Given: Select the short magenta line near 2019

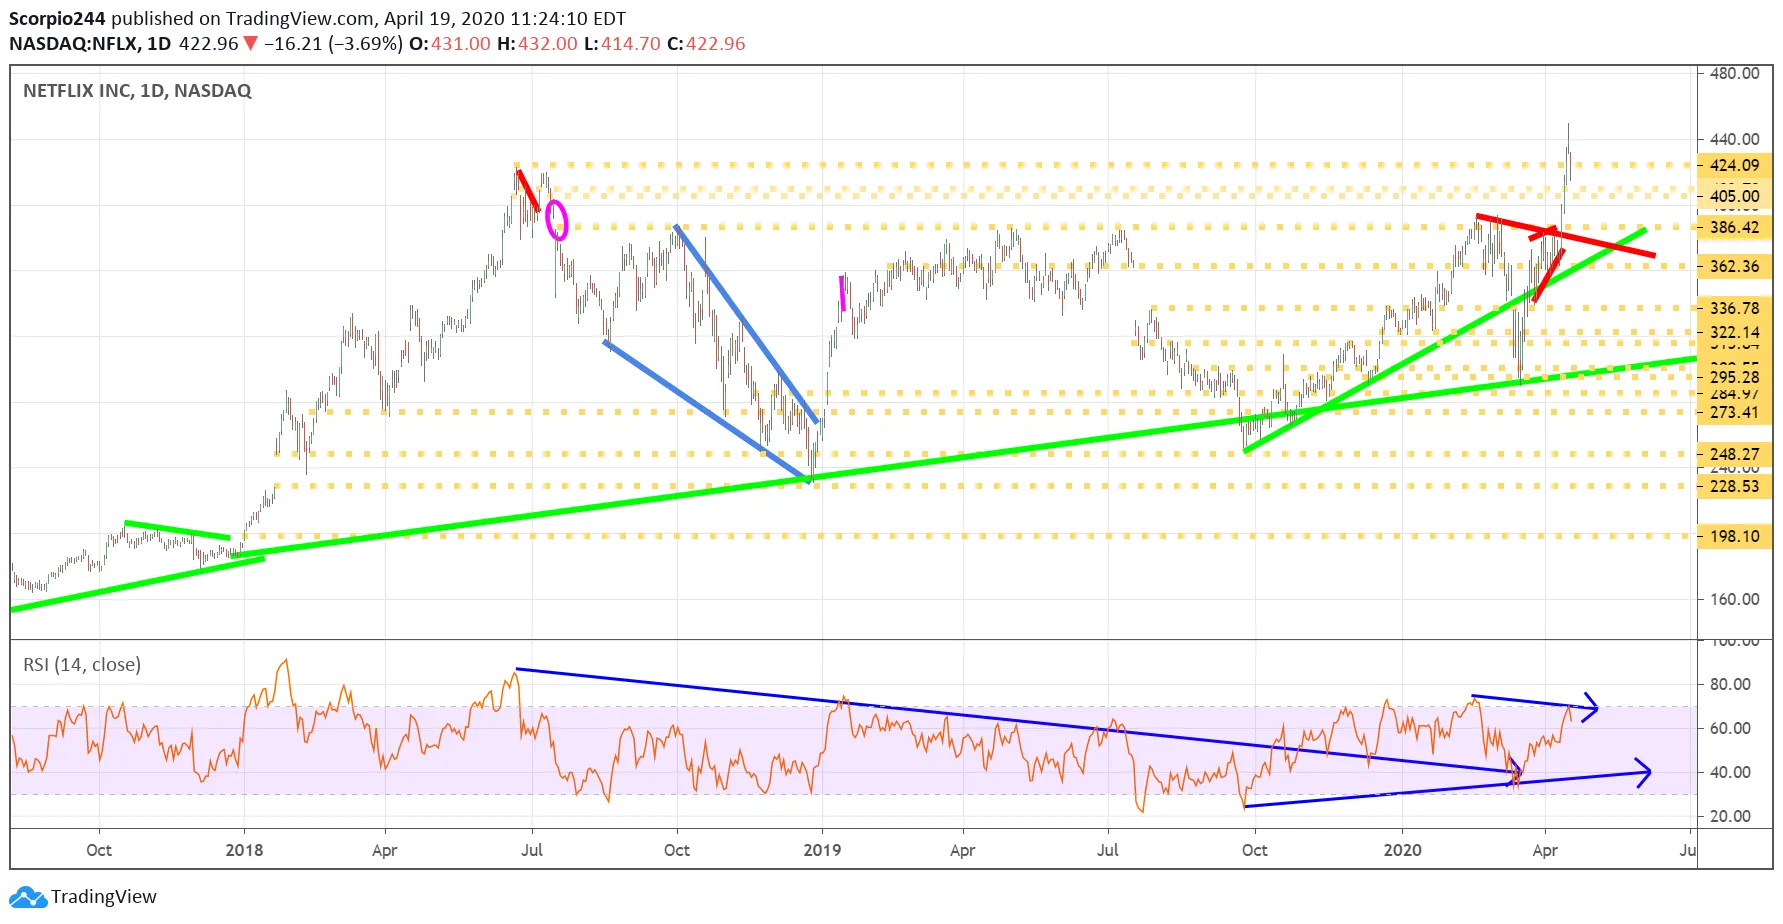Looking at the screenshot, I should 843,293.
